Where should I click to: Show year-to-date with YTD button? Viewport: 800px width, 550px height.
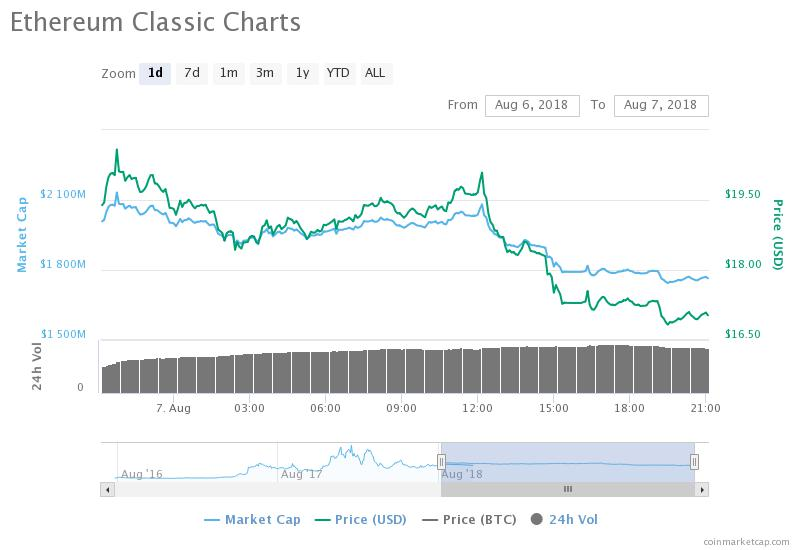coord(338,73)
